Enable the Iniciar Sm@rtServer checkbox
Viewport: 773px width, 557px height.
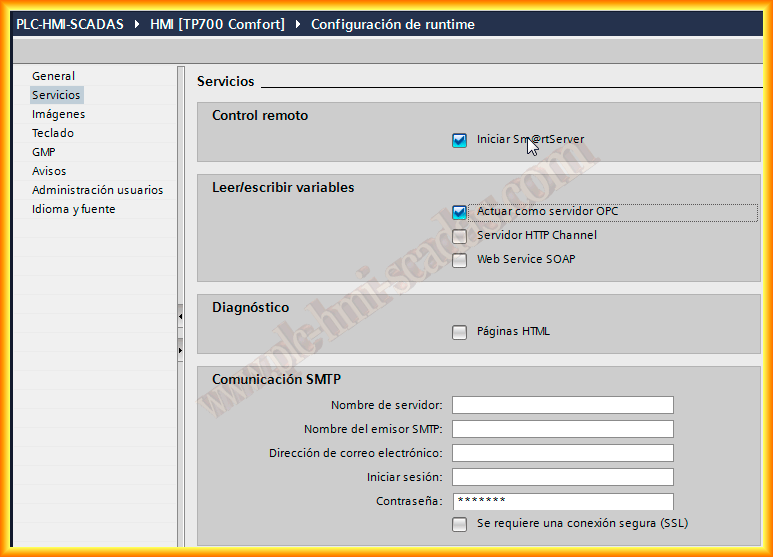coord(459,141)
